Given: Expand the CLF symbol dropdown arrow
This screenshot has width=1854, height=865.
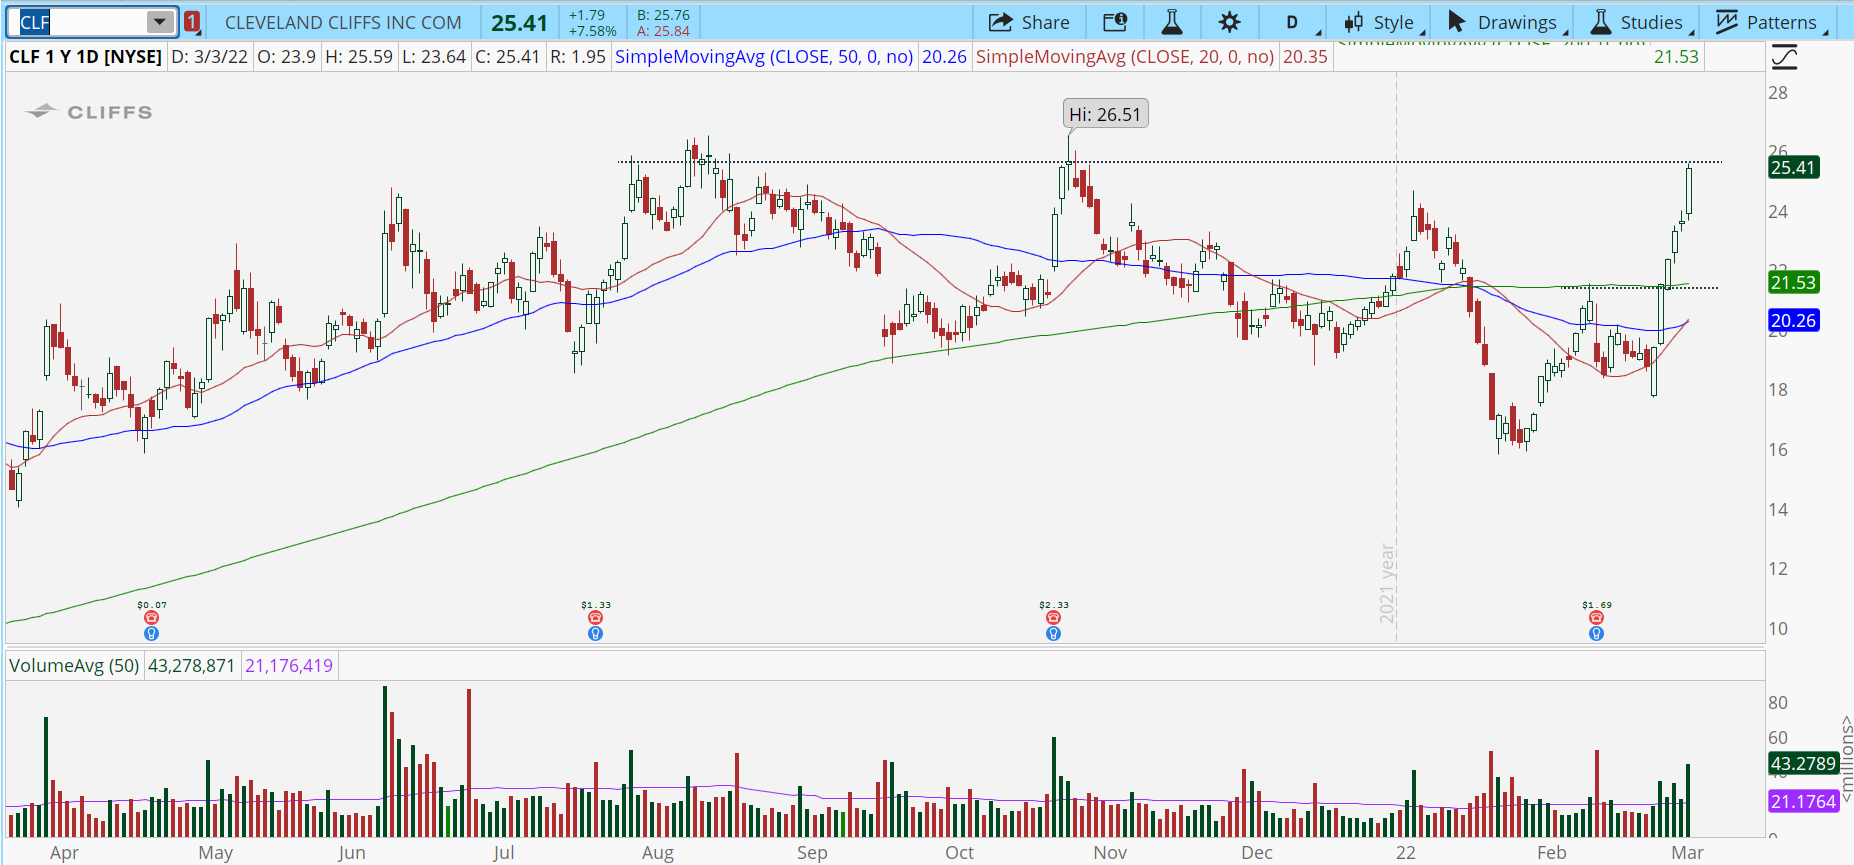Looking at the screenshot, I should click(159, 22).
